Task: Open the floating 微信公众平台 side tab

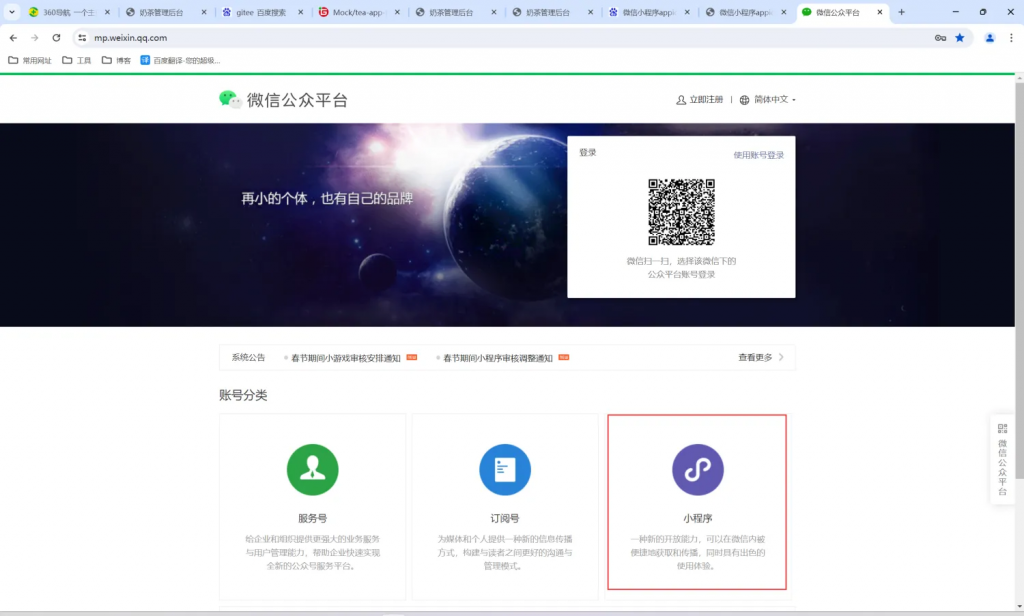Action: tap(1003, 458)
